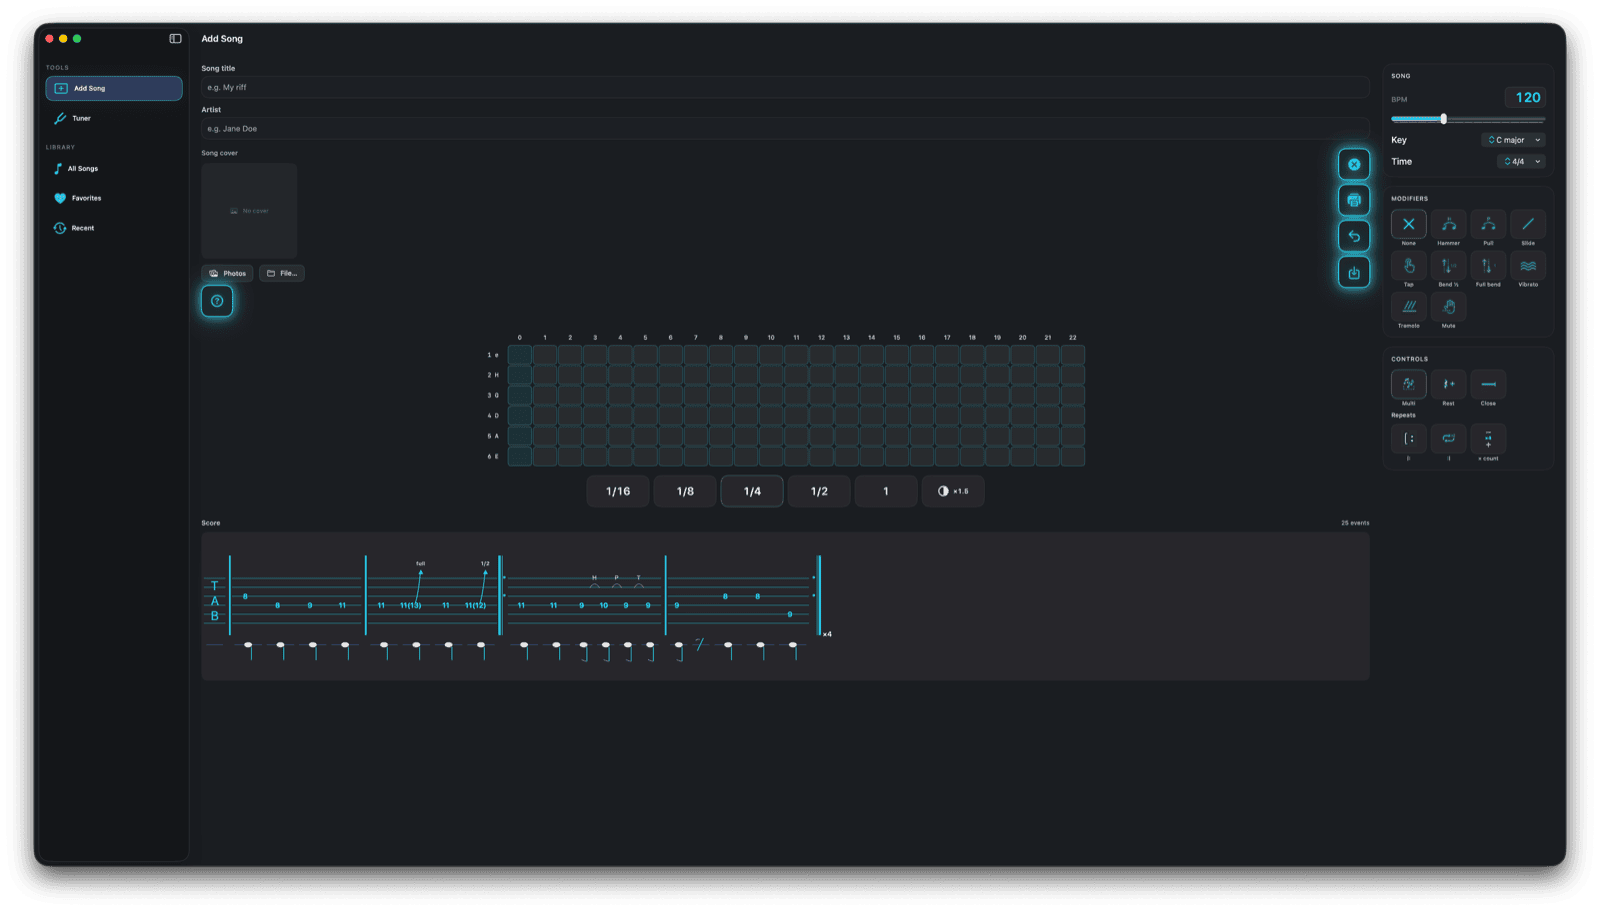The width and height of the screenshot is (1600, 911).
Task: Select the Mute modifier
Action: [x=1448, y=306]
